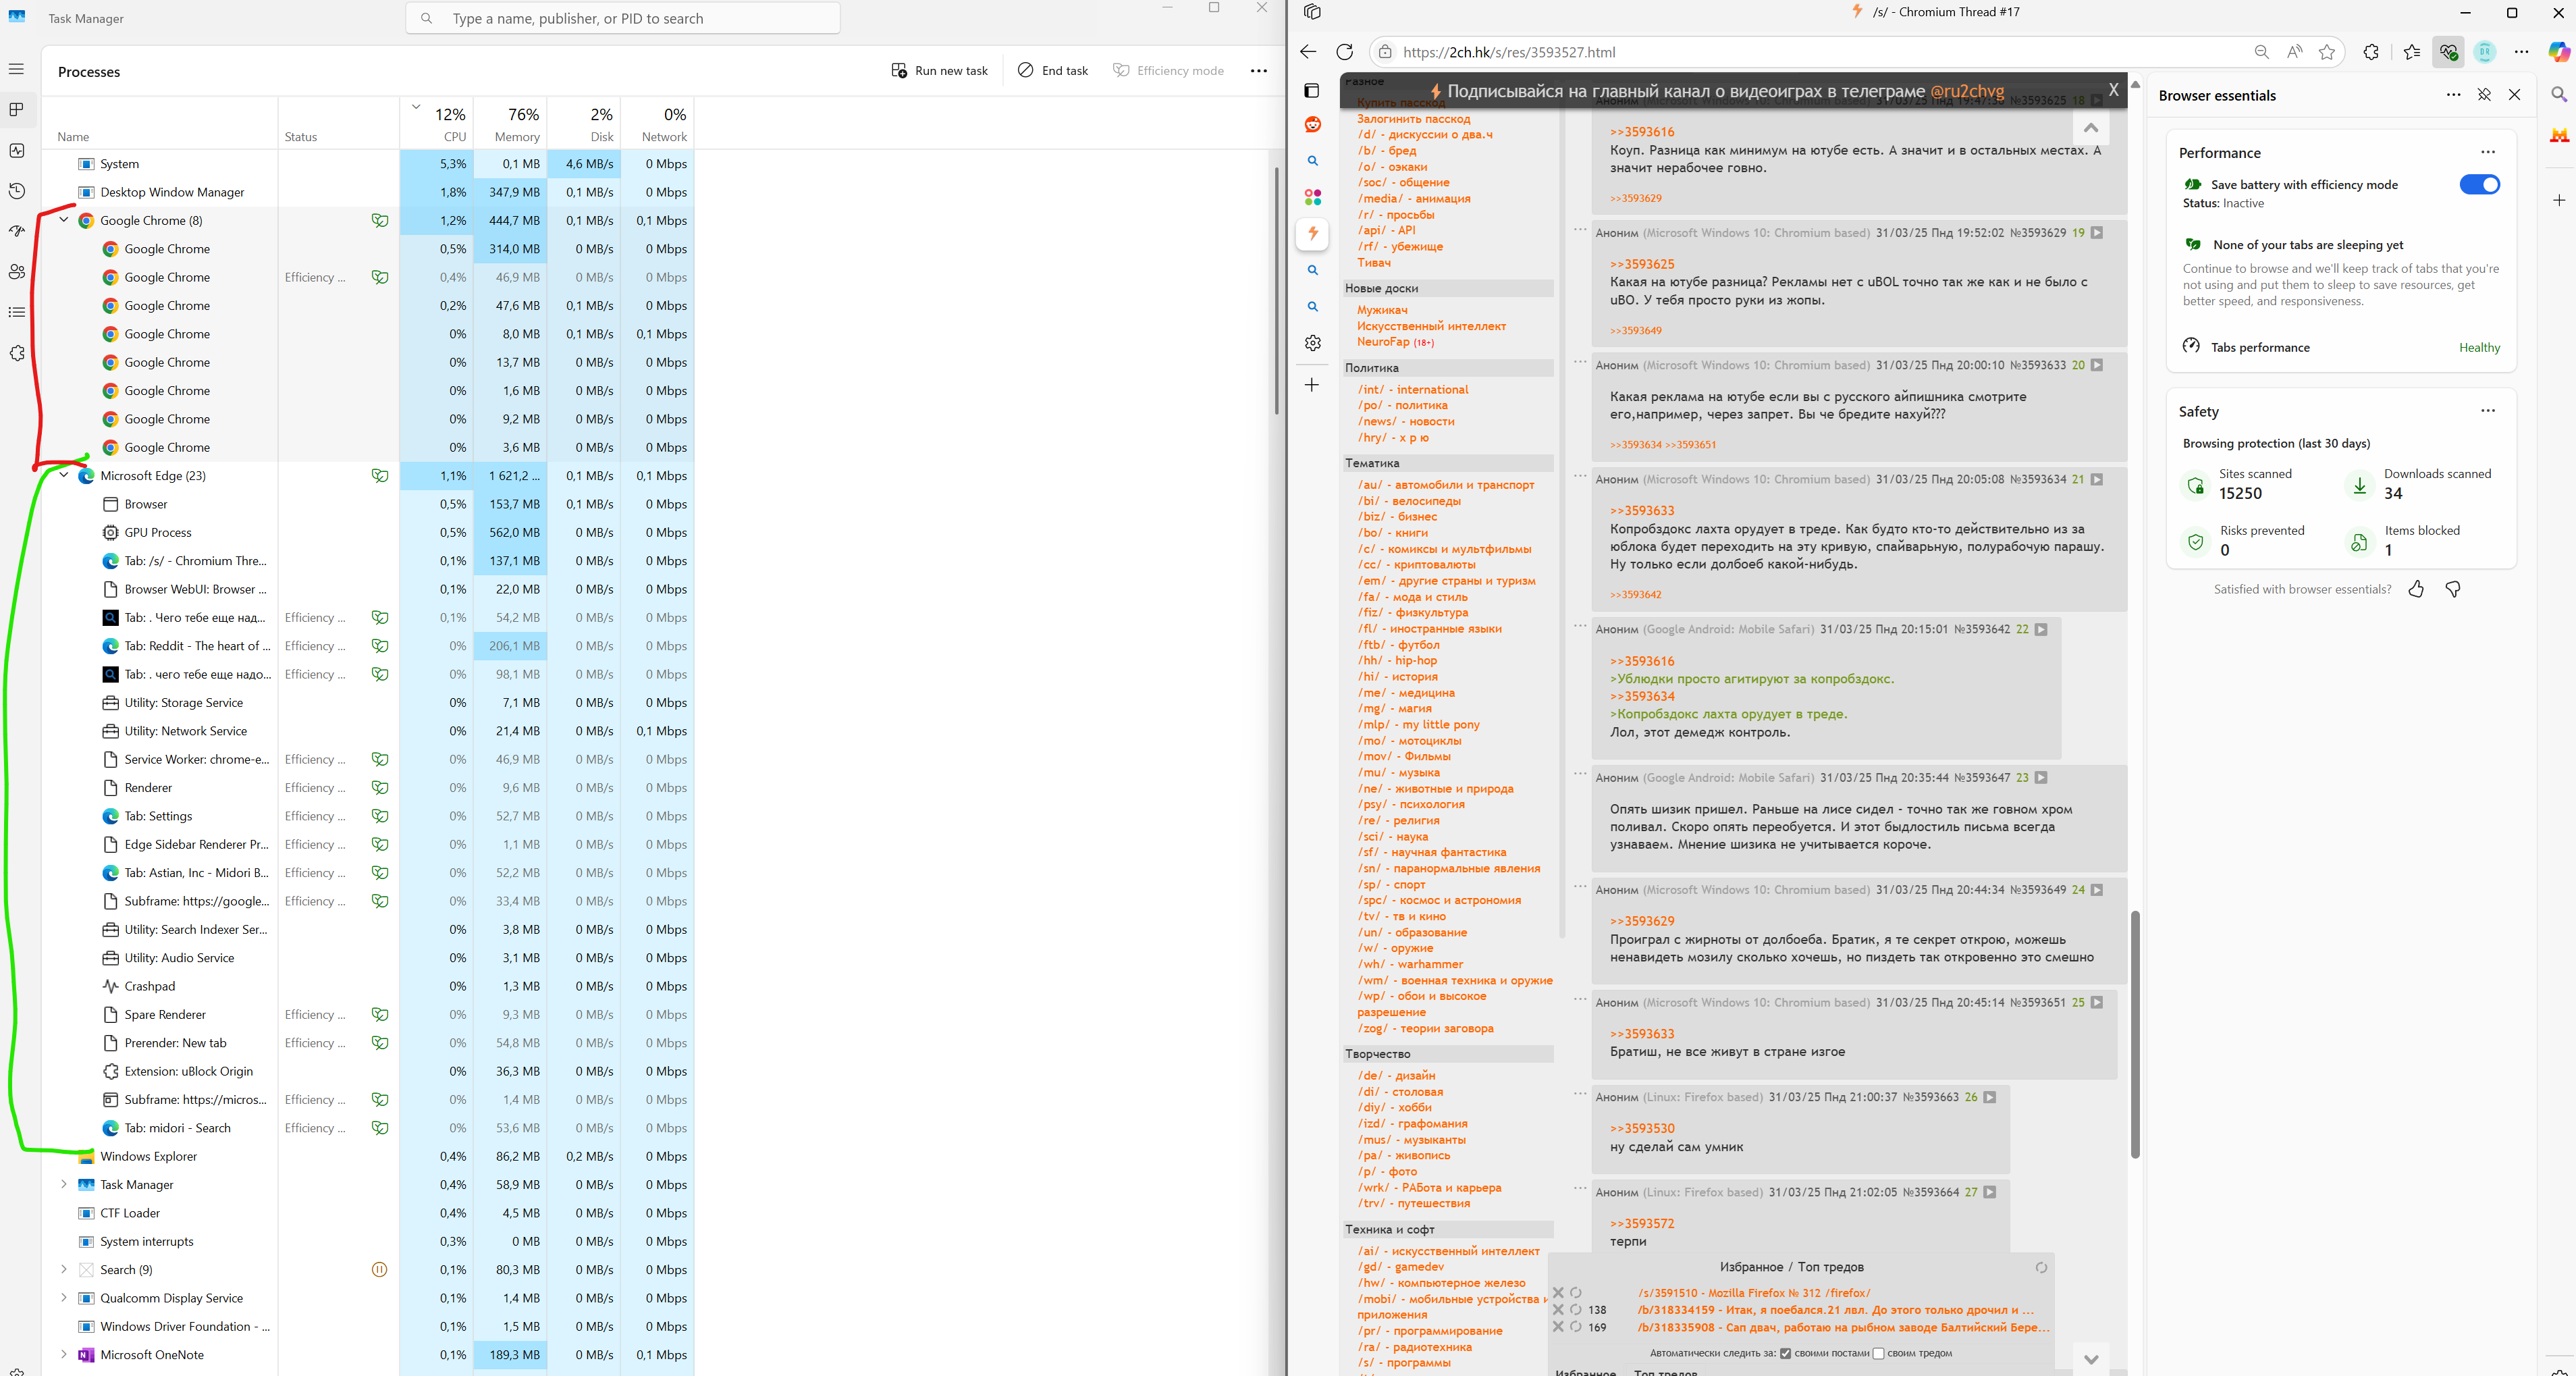This screenshot has height=1376, width=2576.
Task: Open the App history sidebar icon
Action: [17, 191]
